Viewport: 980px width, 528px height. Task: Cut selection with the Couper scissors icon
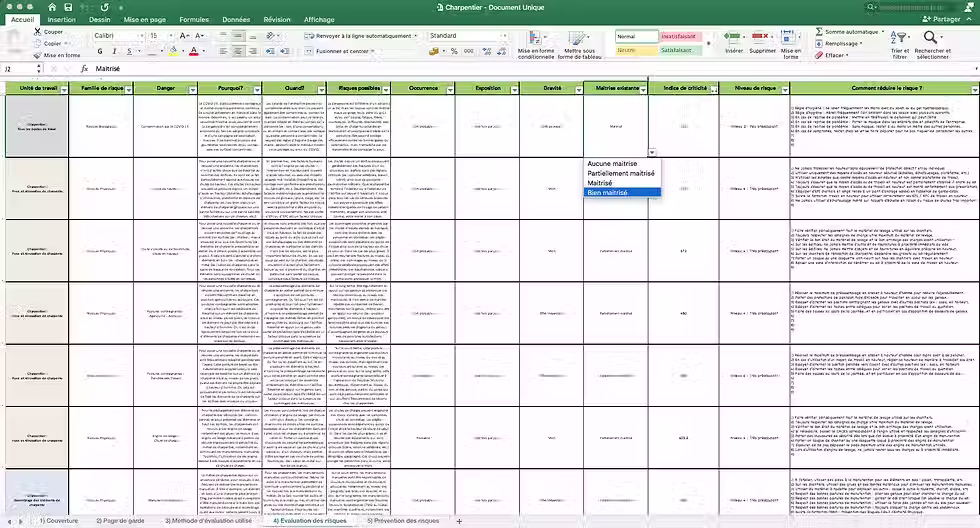click(x=38, y=31)
